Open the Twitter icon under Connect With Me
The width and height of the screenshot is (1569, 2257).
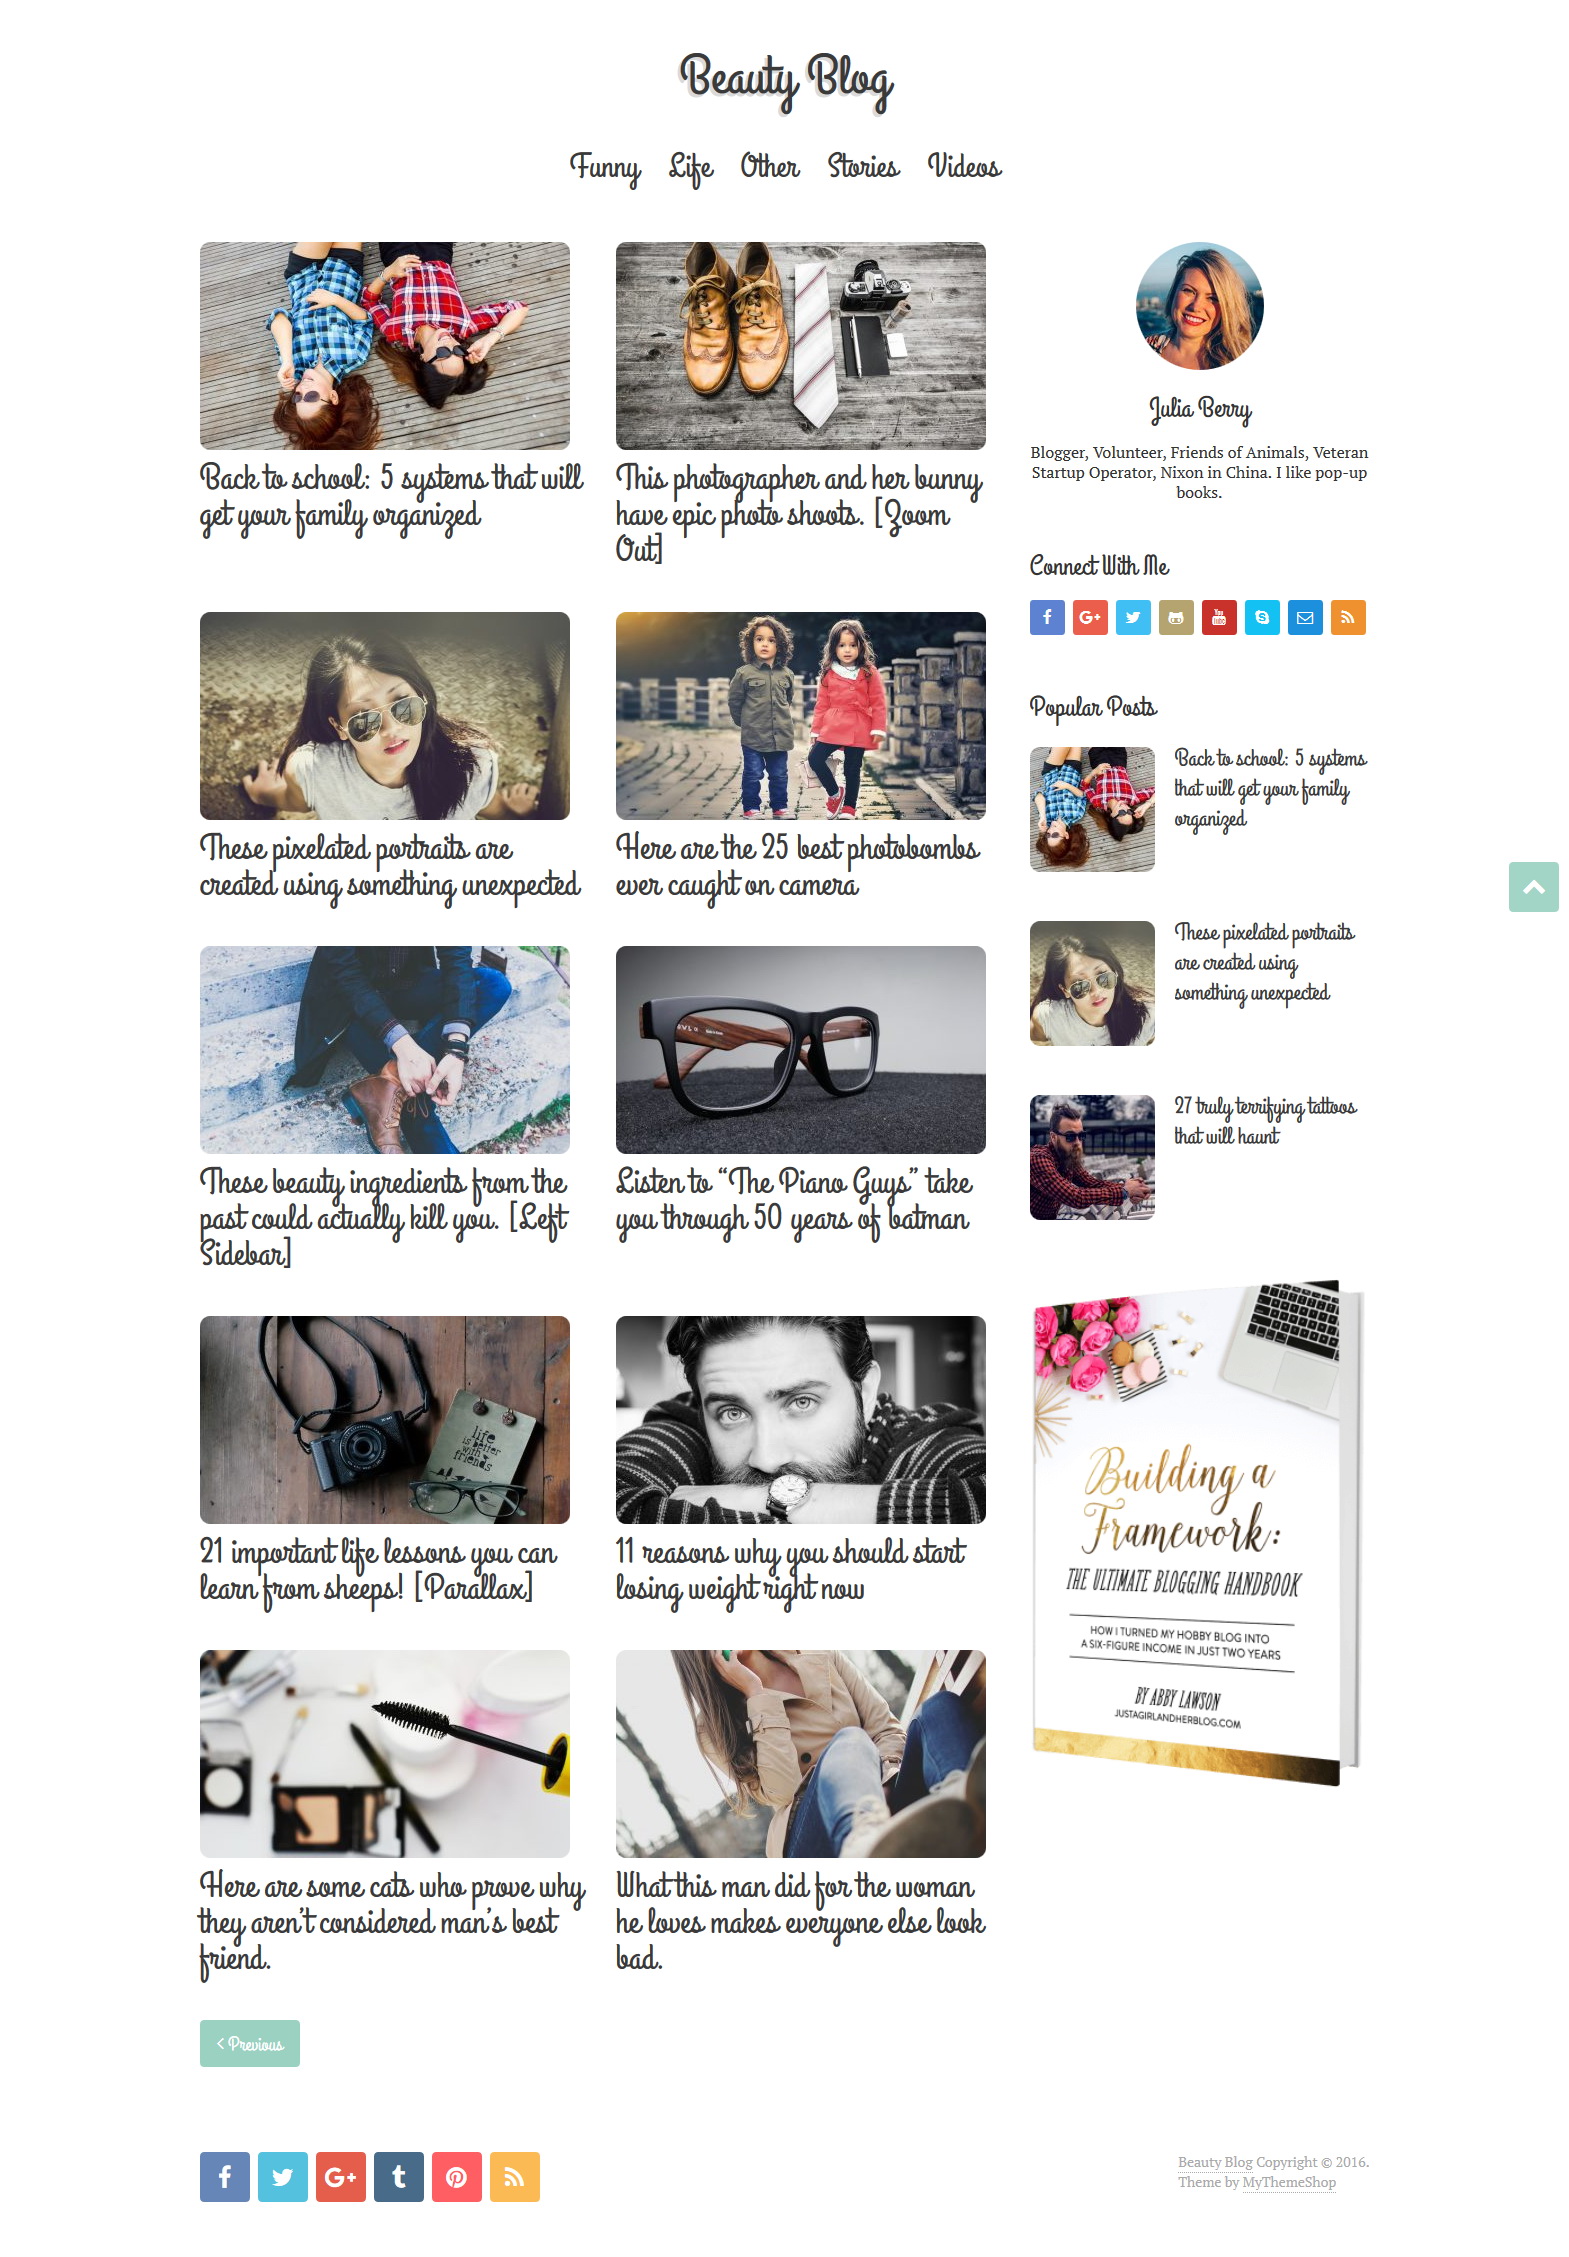(x=1133, y=617)
